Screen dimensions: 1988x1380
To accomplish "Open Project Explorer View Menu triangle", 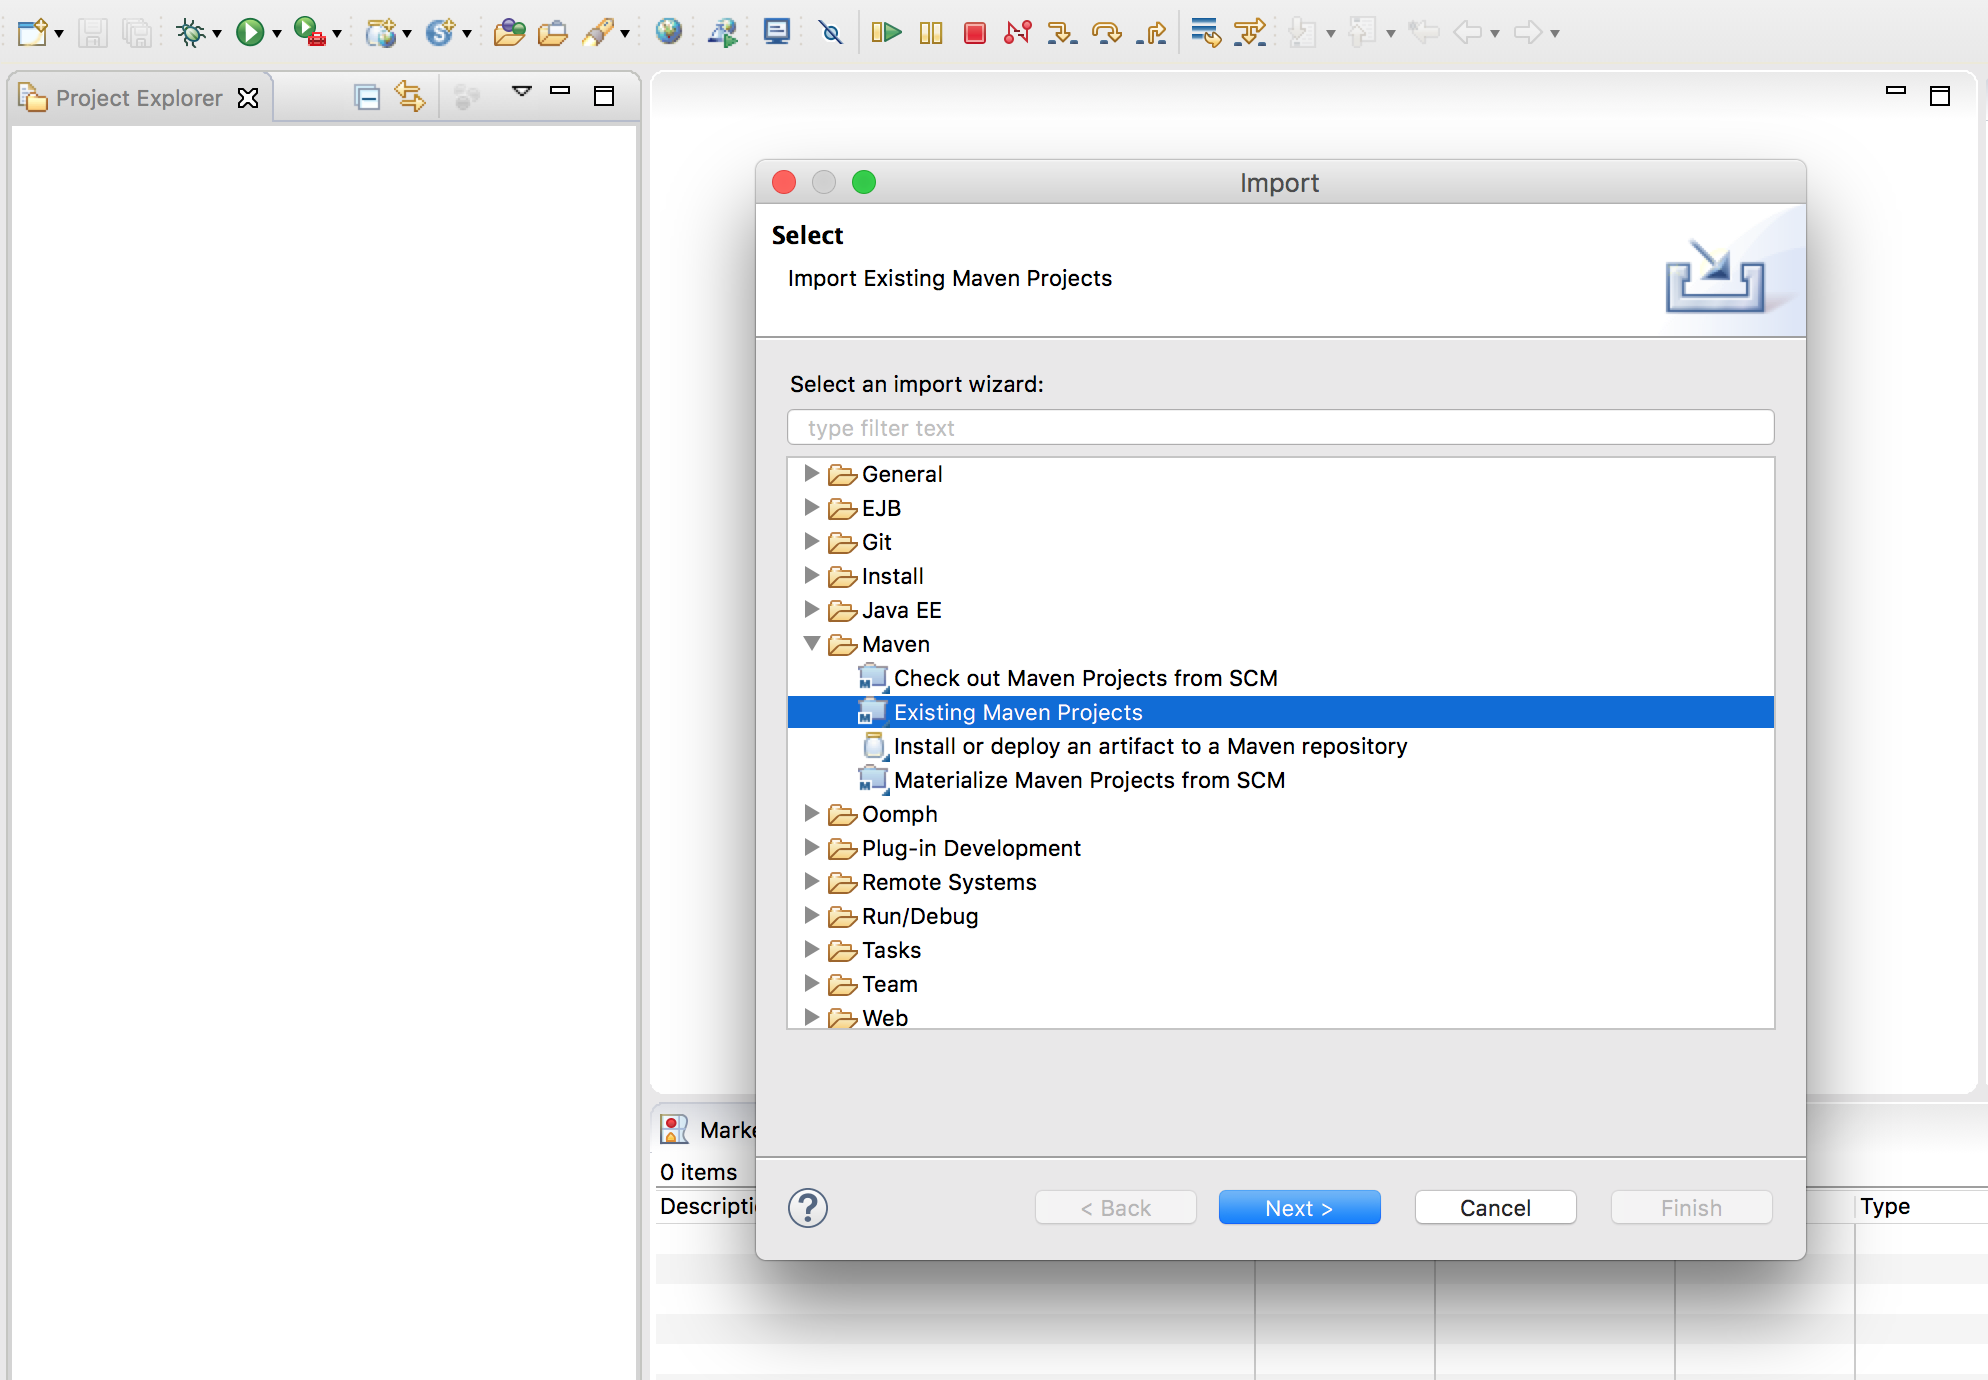I will (x=521, y=92).
